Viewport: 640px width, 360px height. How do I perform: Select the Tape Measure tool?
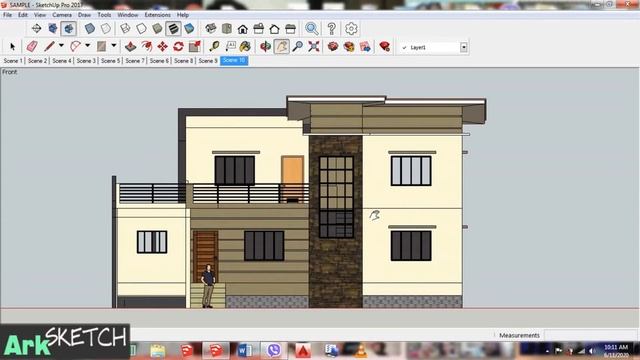pos(214,47)
